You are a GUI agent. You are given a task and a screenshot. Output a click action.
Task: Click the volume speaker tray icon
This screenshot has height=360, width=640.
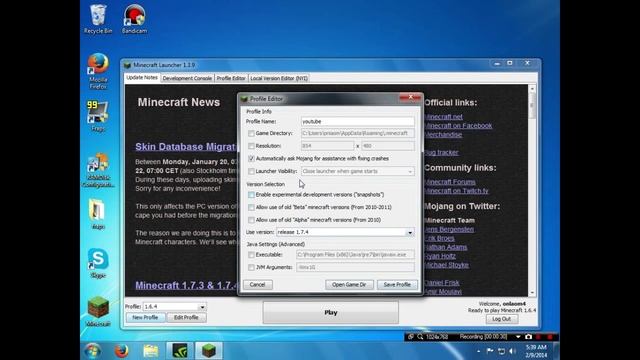(x=513, y=351)
